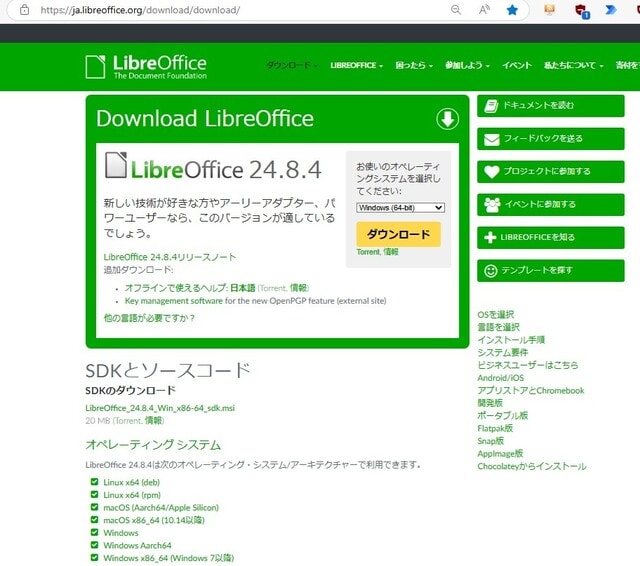Click the LibreOffice logo in header

tap(146, 67)
